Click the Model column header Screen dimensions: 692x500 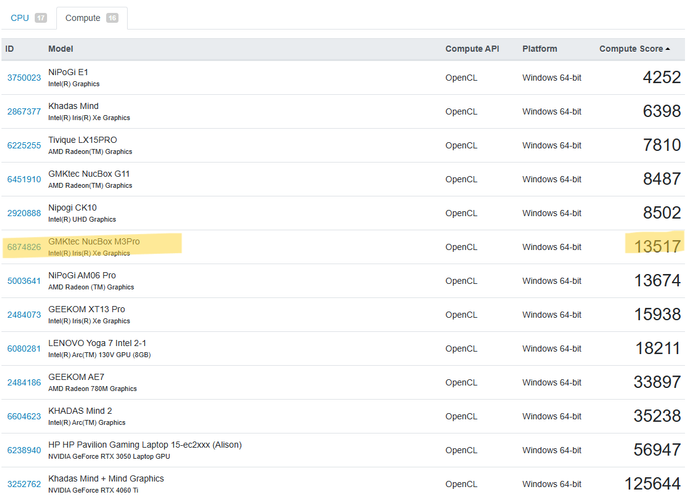(60, 49)
